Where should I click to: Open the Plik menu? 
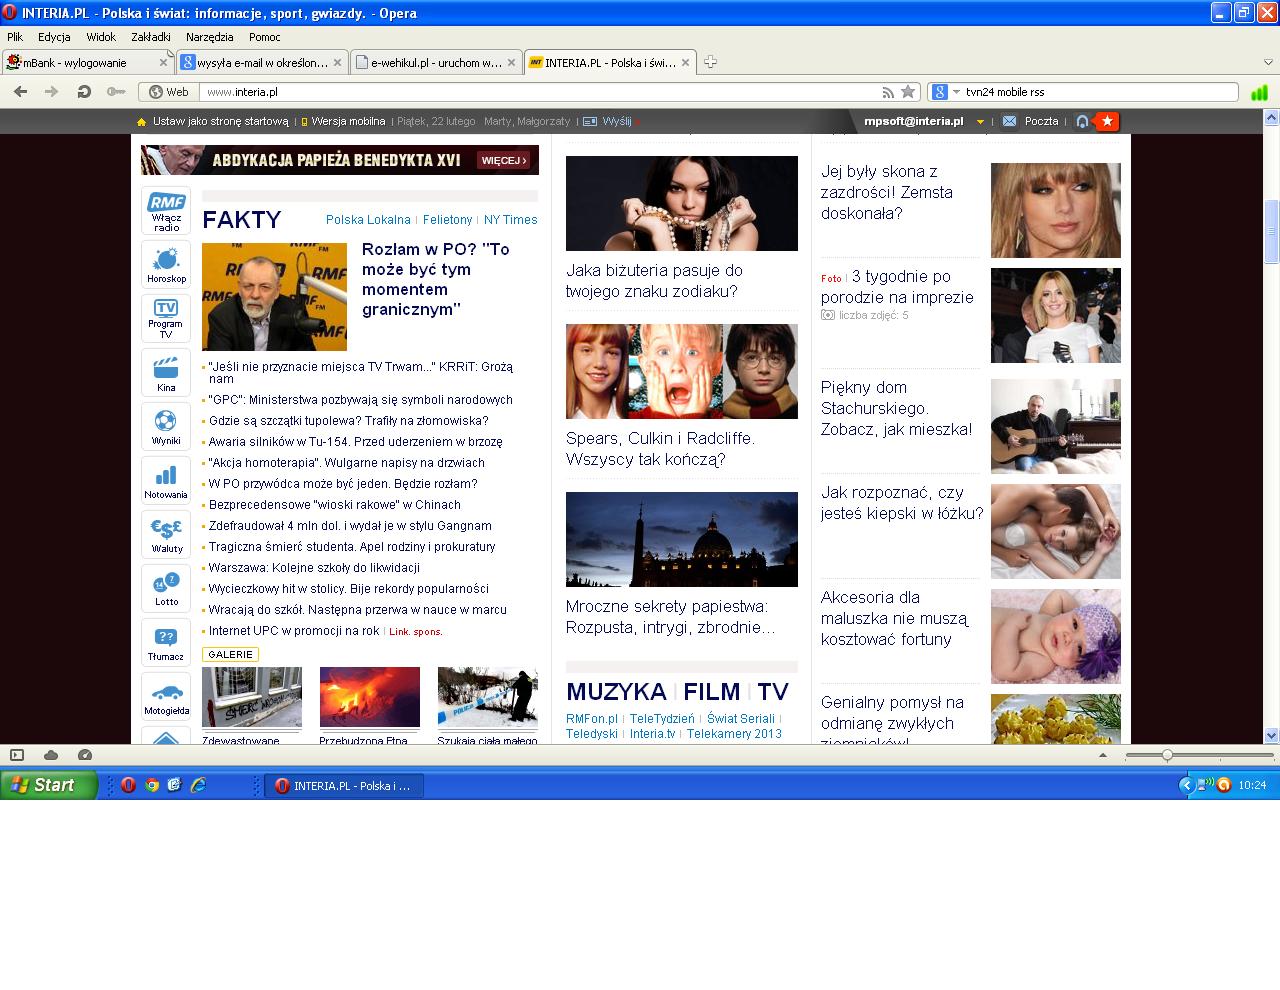[x=15, y=37]
